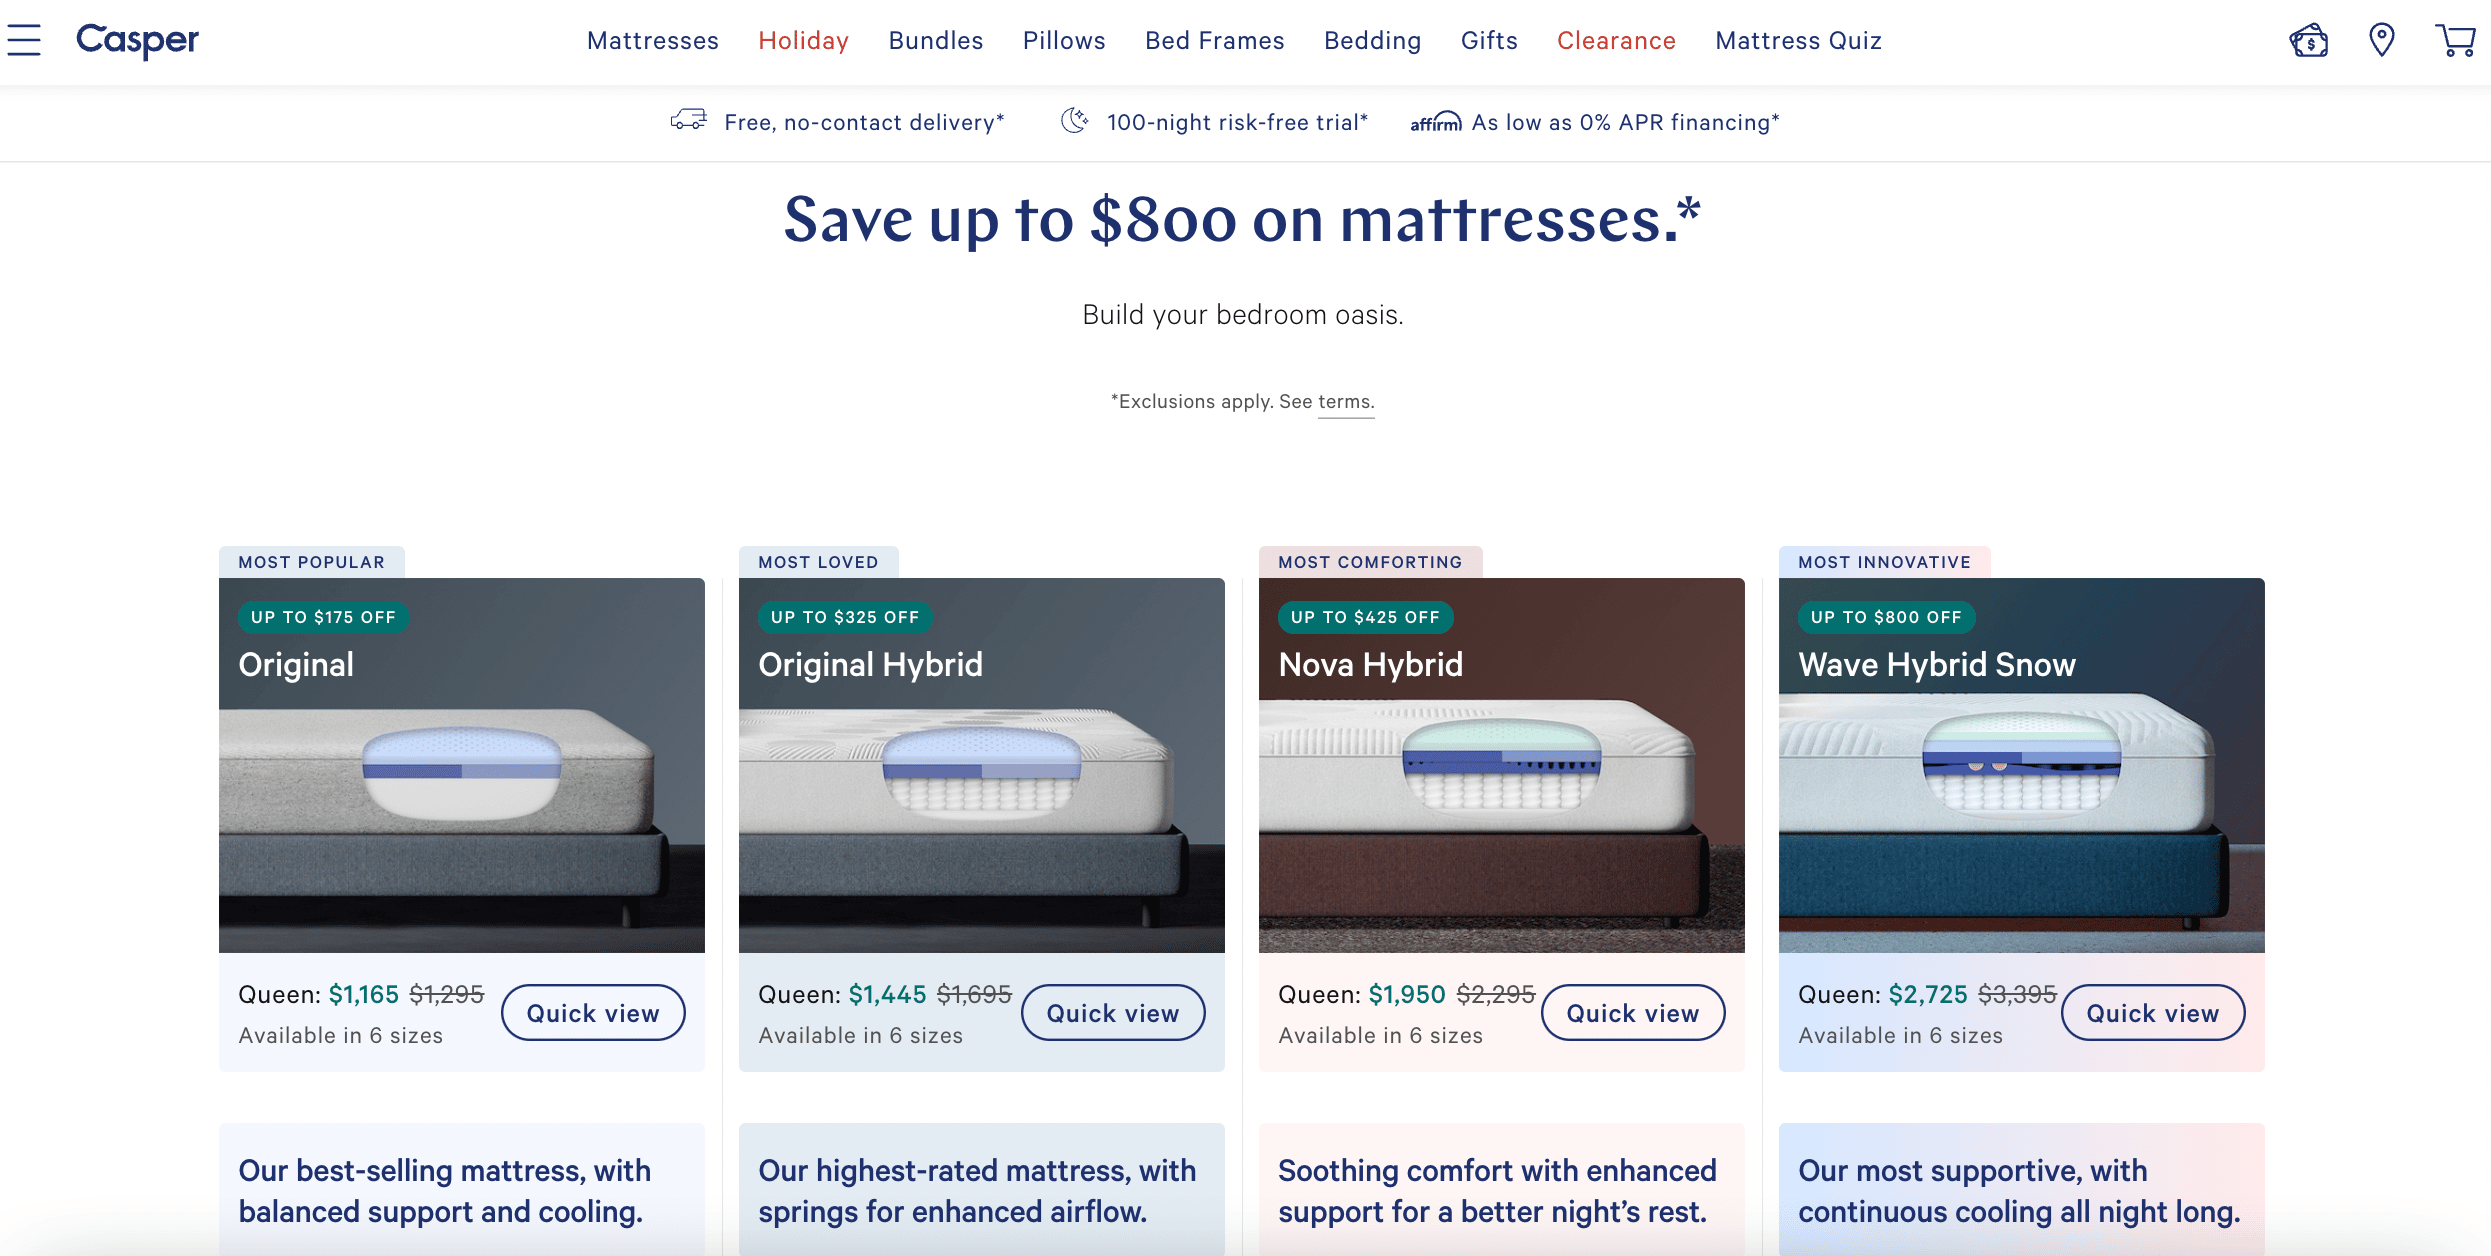Quick view the Original Hybrid mattress
Image resolution: width=2491 pixels, height=1256 pixels.
click(1113, 1013)
